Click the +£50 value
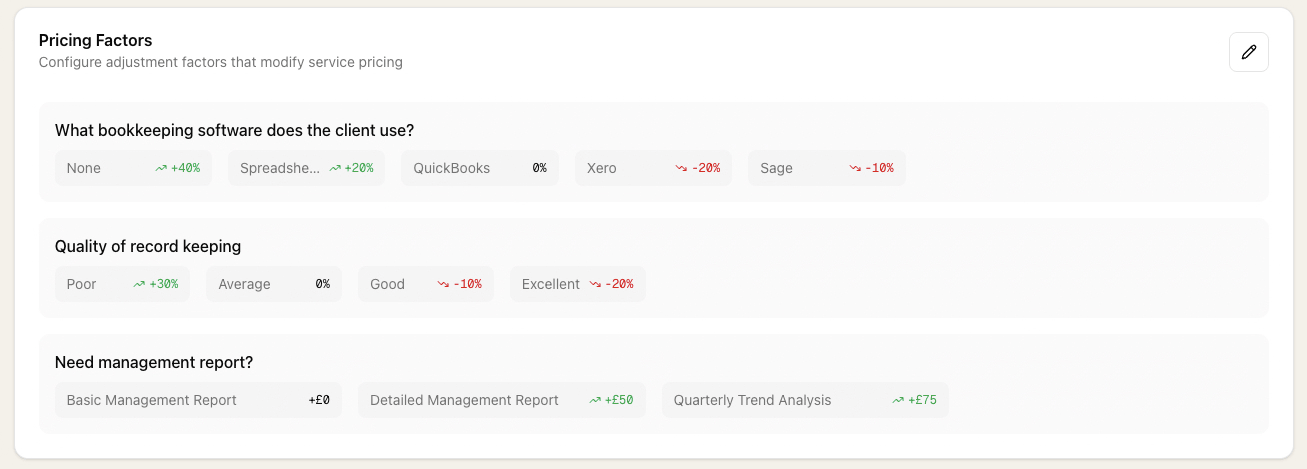The image size is (1307, 469). pos(619,400)
